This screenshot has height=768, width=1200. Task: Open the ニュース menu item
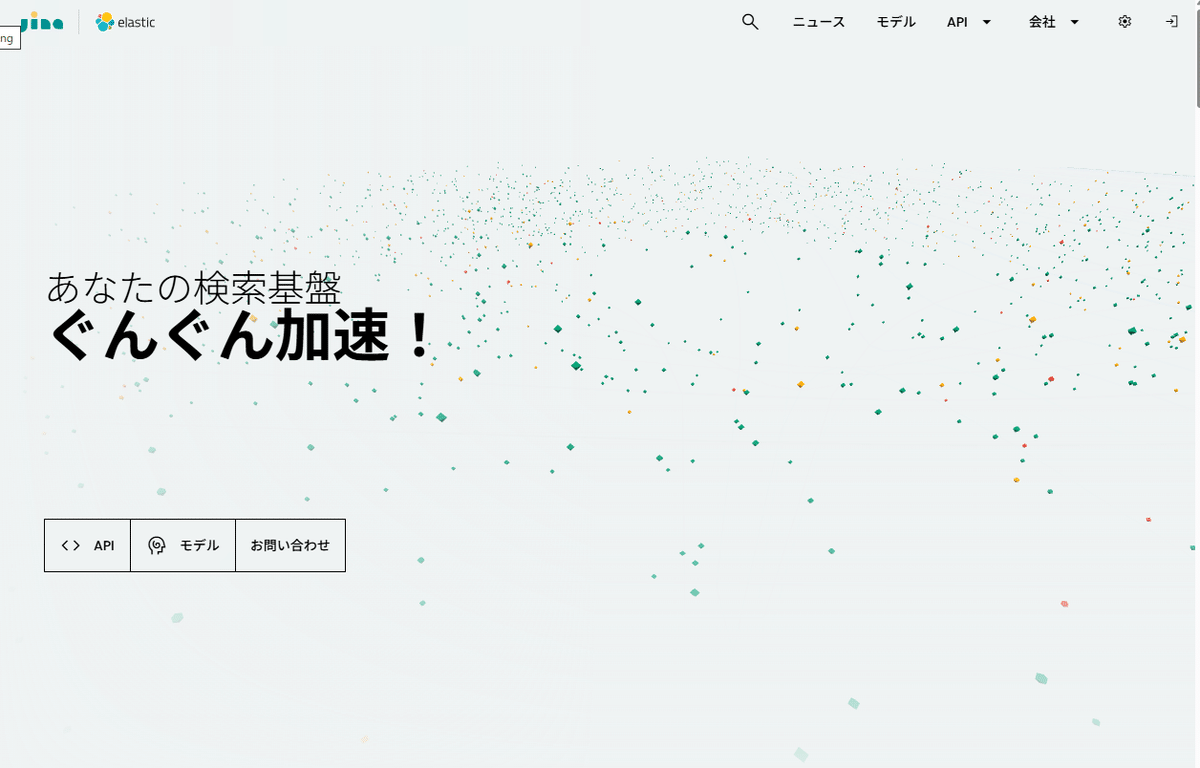pos(819,22)
